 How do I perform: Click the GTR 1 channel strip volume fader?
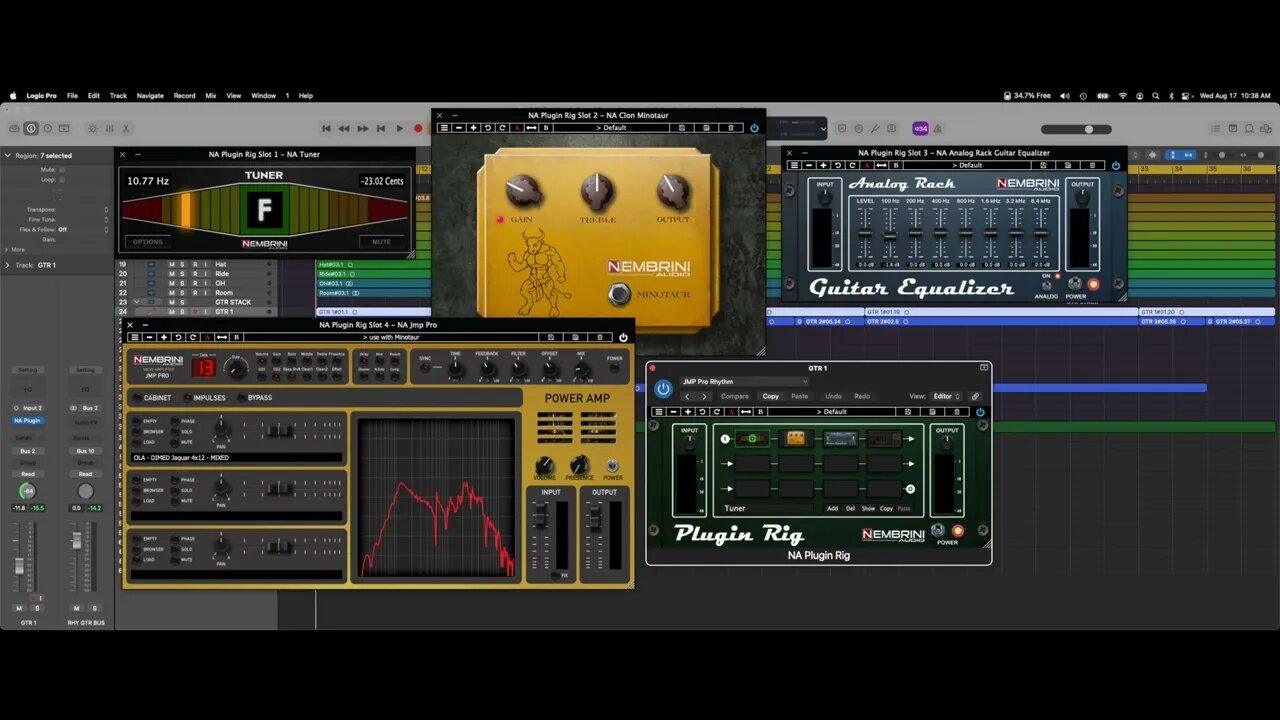(x=19, y=566)
